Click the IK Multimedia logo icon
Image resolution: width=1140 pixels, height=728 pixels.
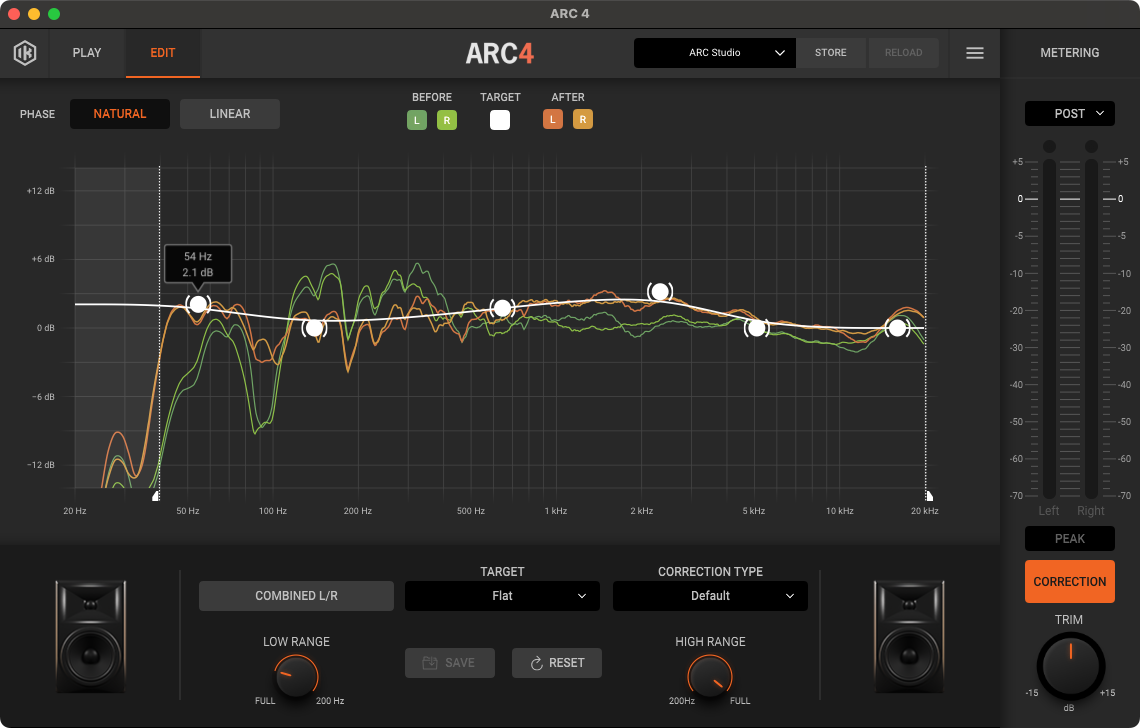pos(25,53)
